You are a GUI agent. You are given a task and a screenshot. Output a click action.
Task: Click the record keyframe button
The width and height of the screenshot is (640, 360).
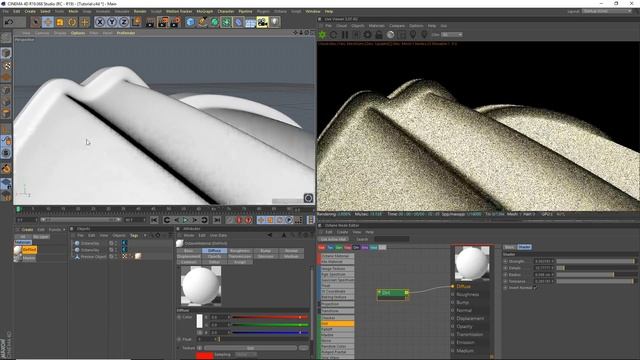click(x=239, y=220)
